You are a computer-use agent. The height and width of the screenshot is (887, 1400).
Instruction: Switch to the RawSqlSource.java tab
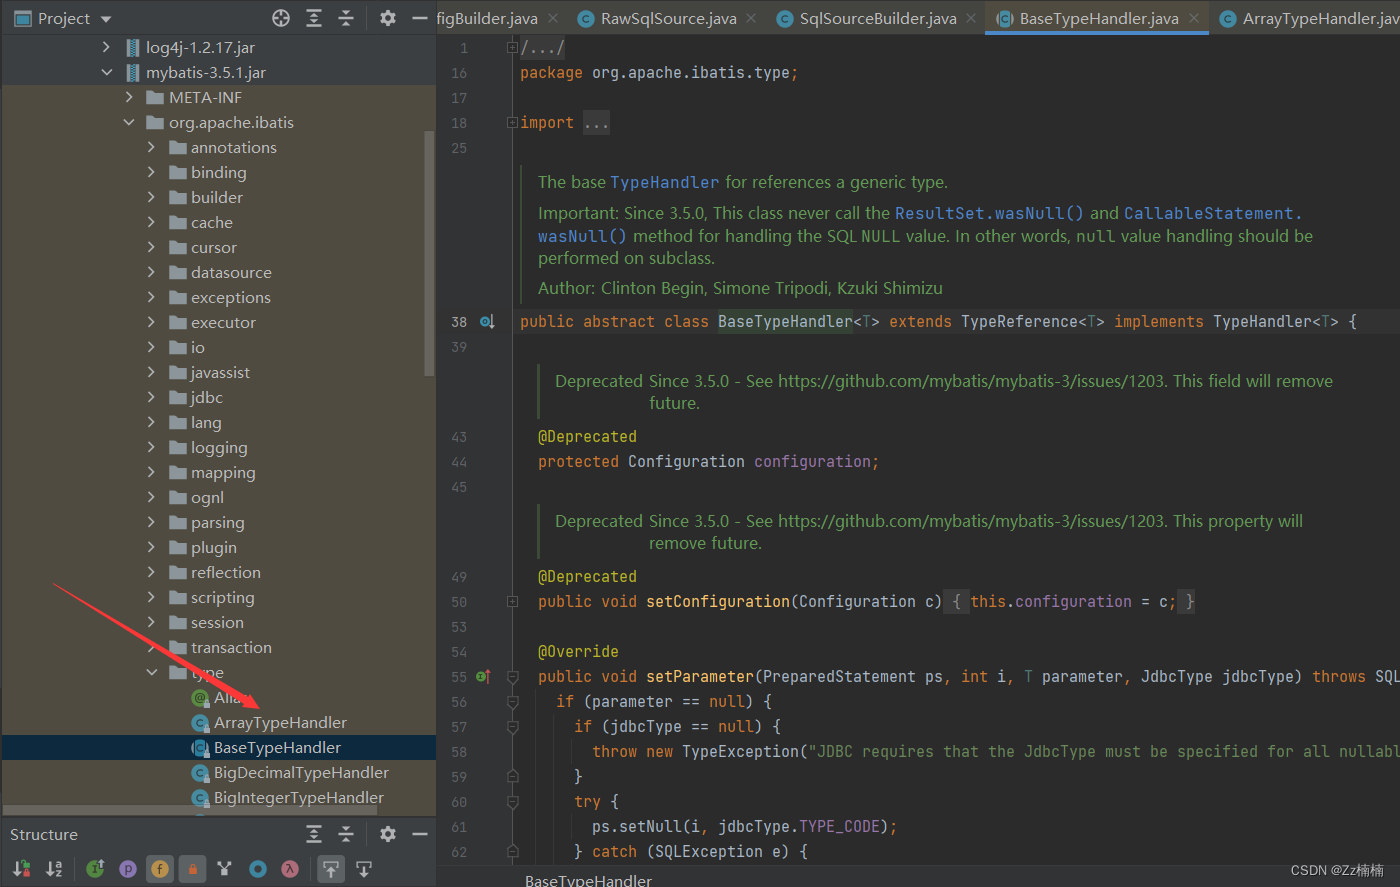(668, 19)
